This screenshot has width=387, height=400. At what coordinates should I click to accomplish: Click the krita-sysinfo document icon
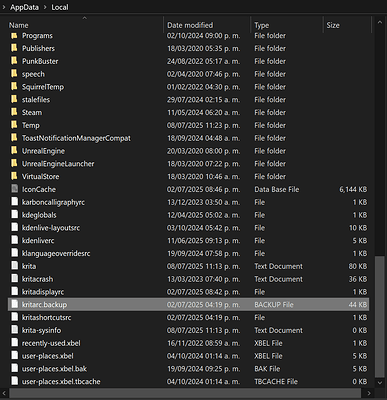click(x=14, y=330)
